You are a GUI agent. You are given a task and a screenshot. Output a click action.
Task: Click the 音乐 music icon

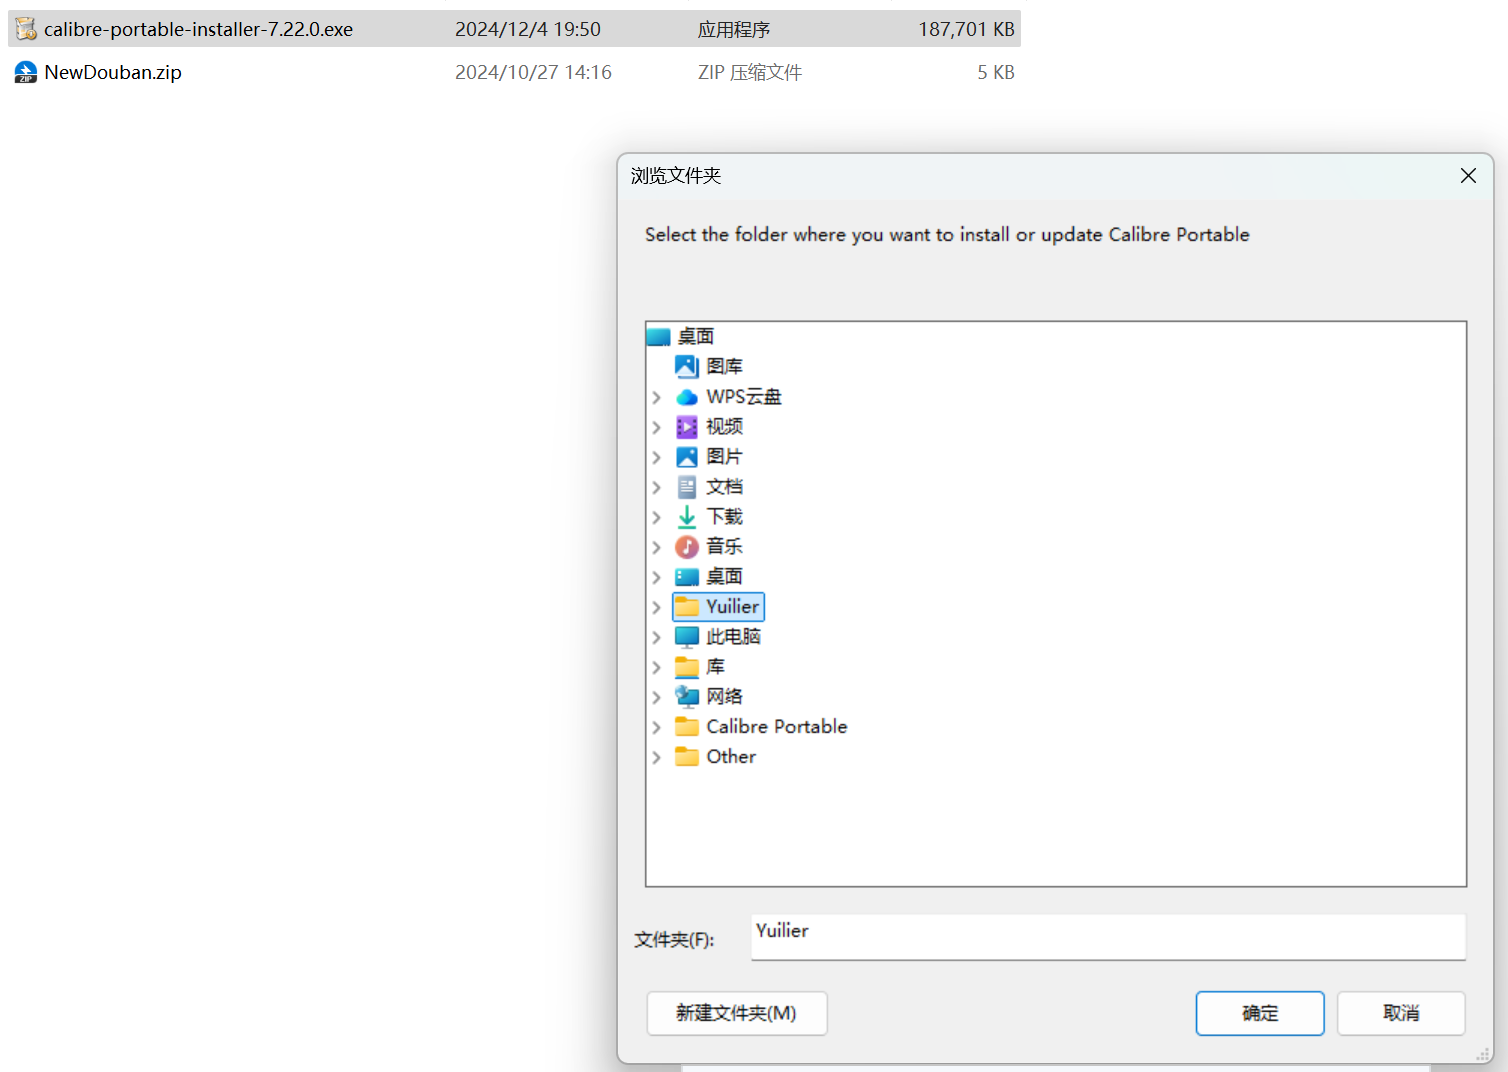click(686, 547)
